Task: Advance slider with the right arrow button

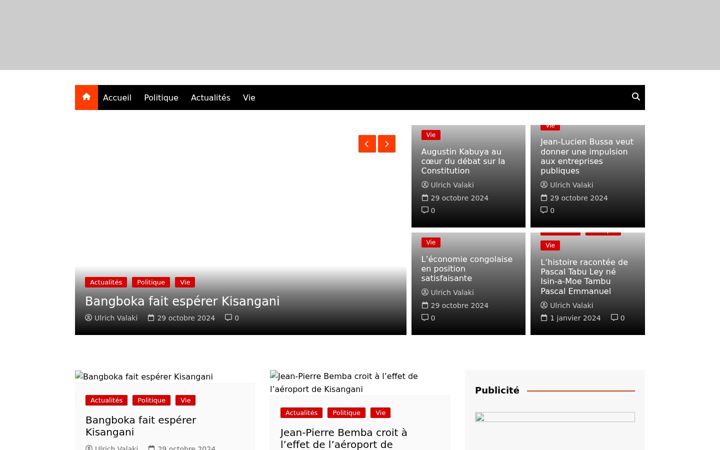Action: [387, 144]
